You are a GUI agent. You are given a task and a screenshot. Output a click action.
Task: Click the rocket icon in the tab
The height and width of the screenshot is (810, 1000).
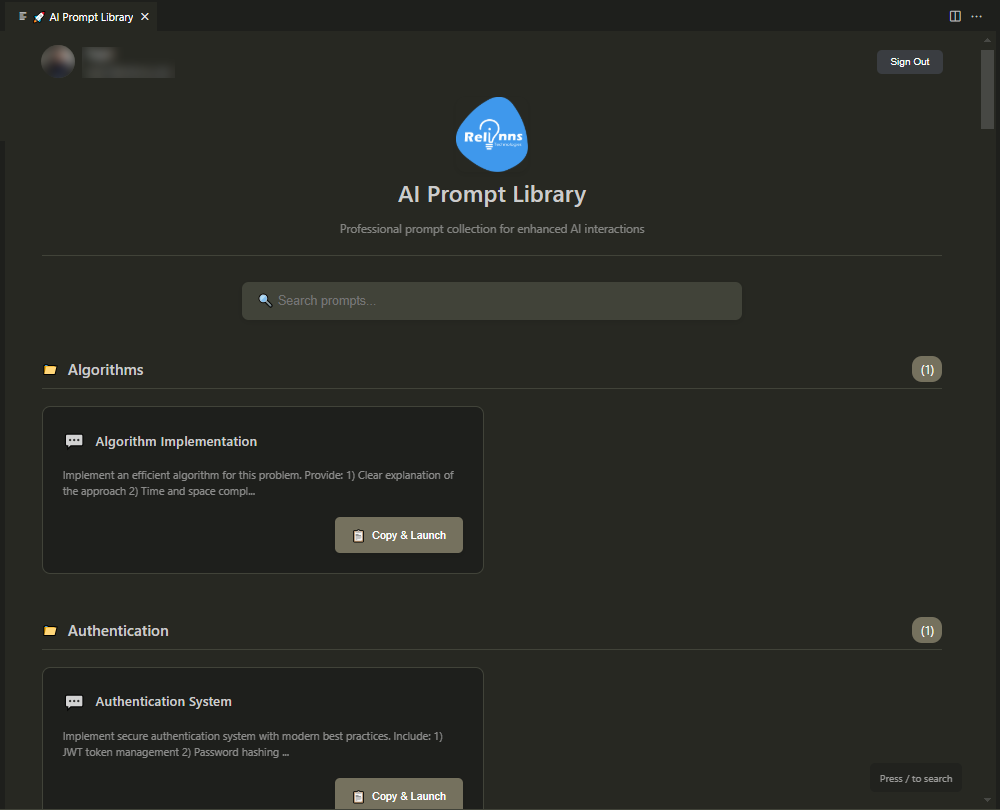point(39,17)
